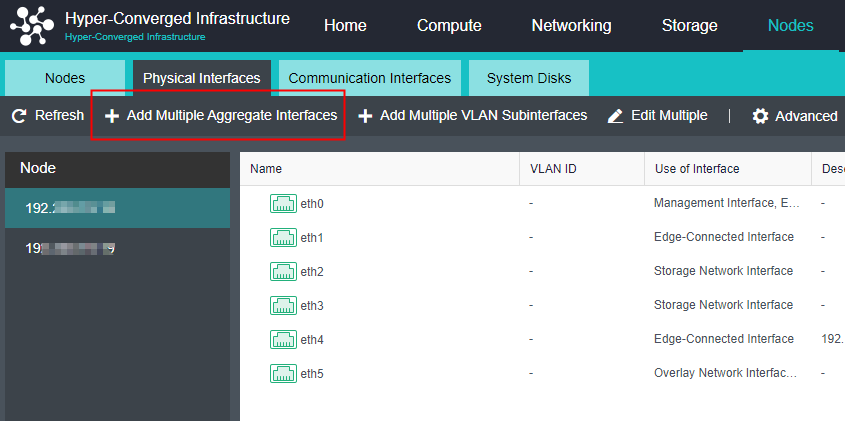This screenshot has height=421, width=845.
Task: Click Add Multiple VLAN Subinterfaces
Action: (472, 116)
